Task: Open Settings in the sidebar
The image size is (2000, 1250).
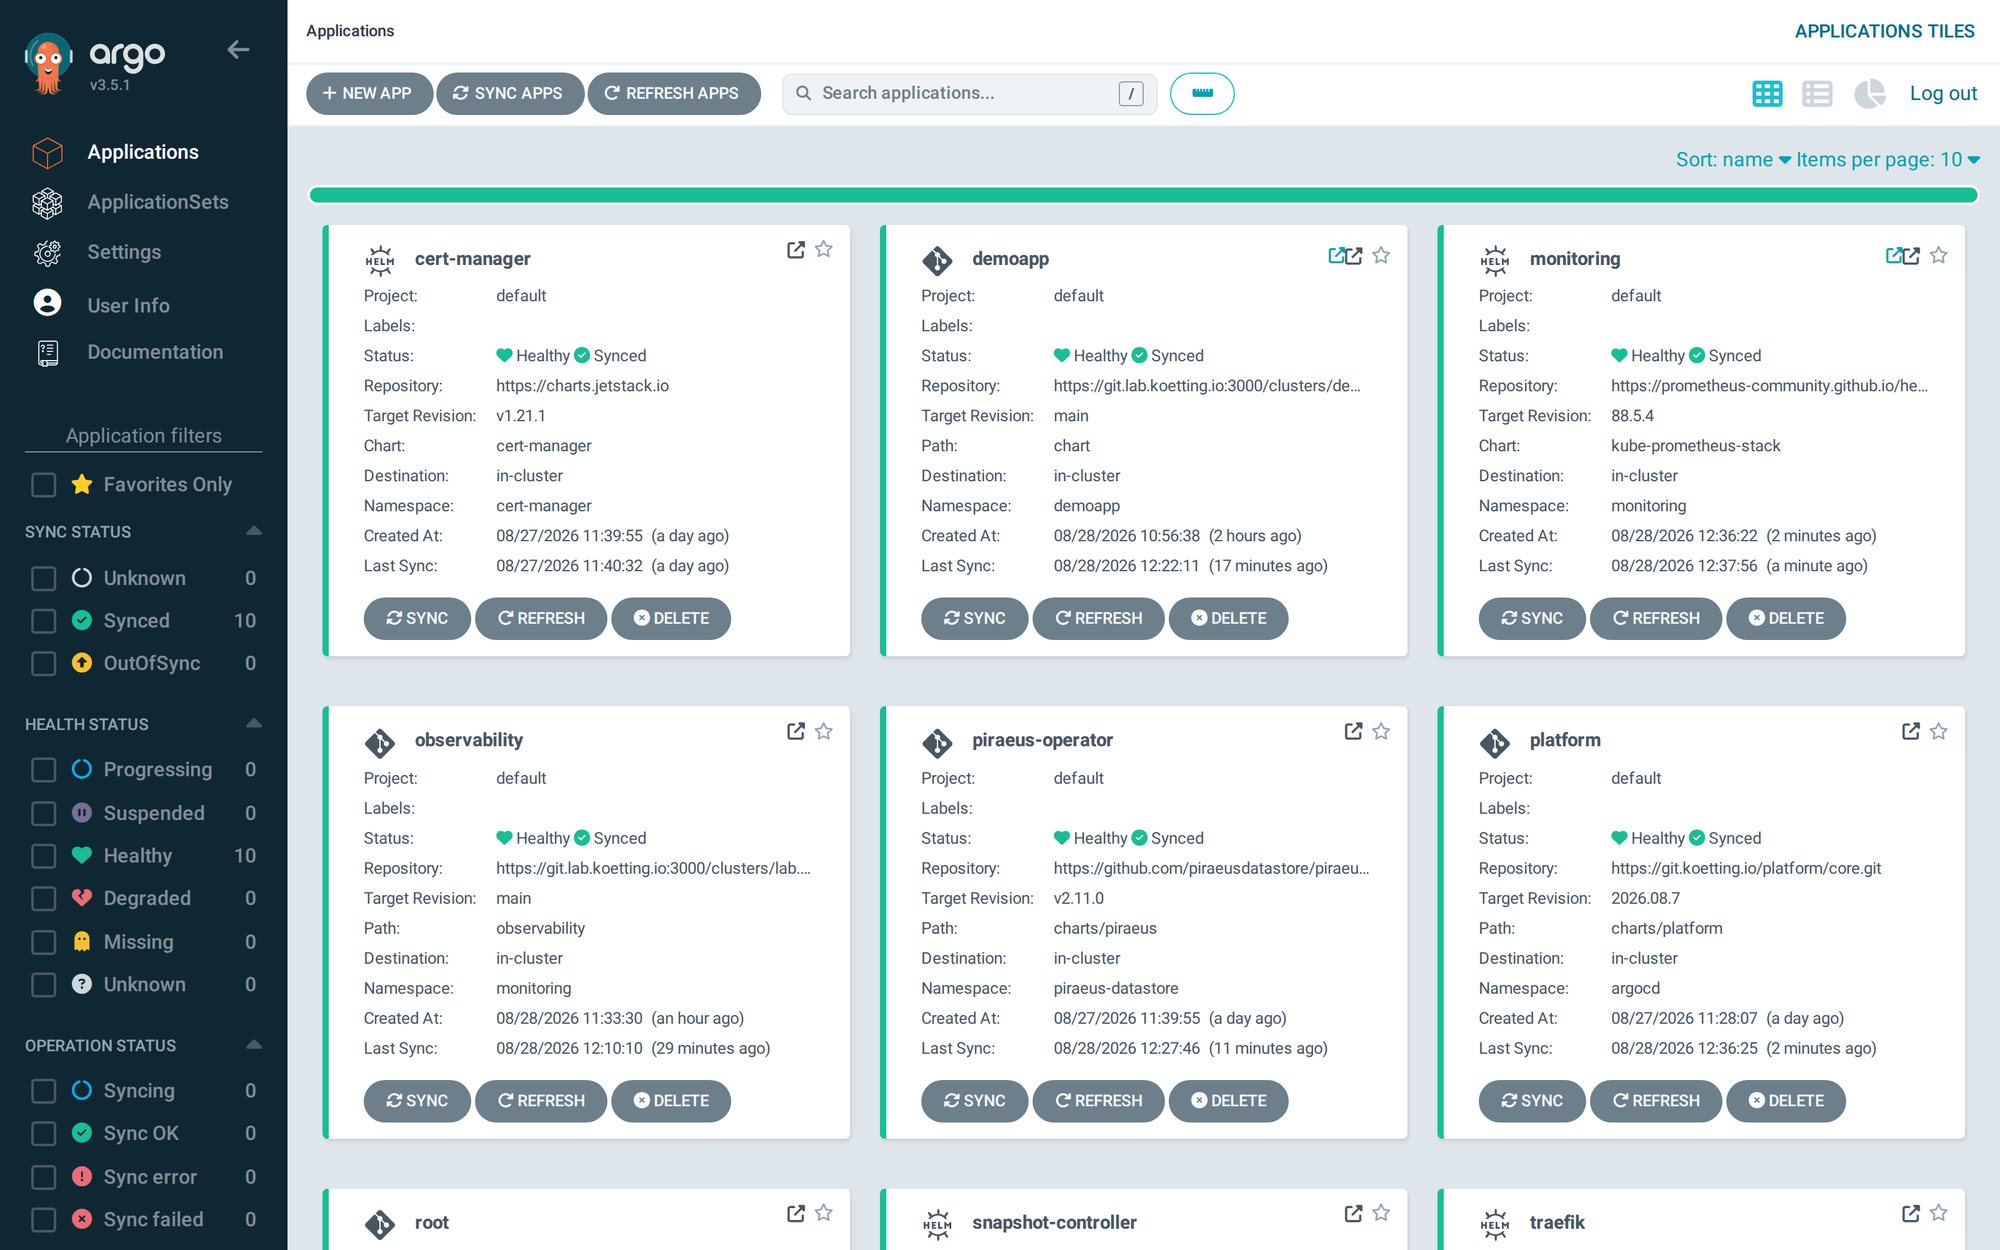Action: [124, 252]
